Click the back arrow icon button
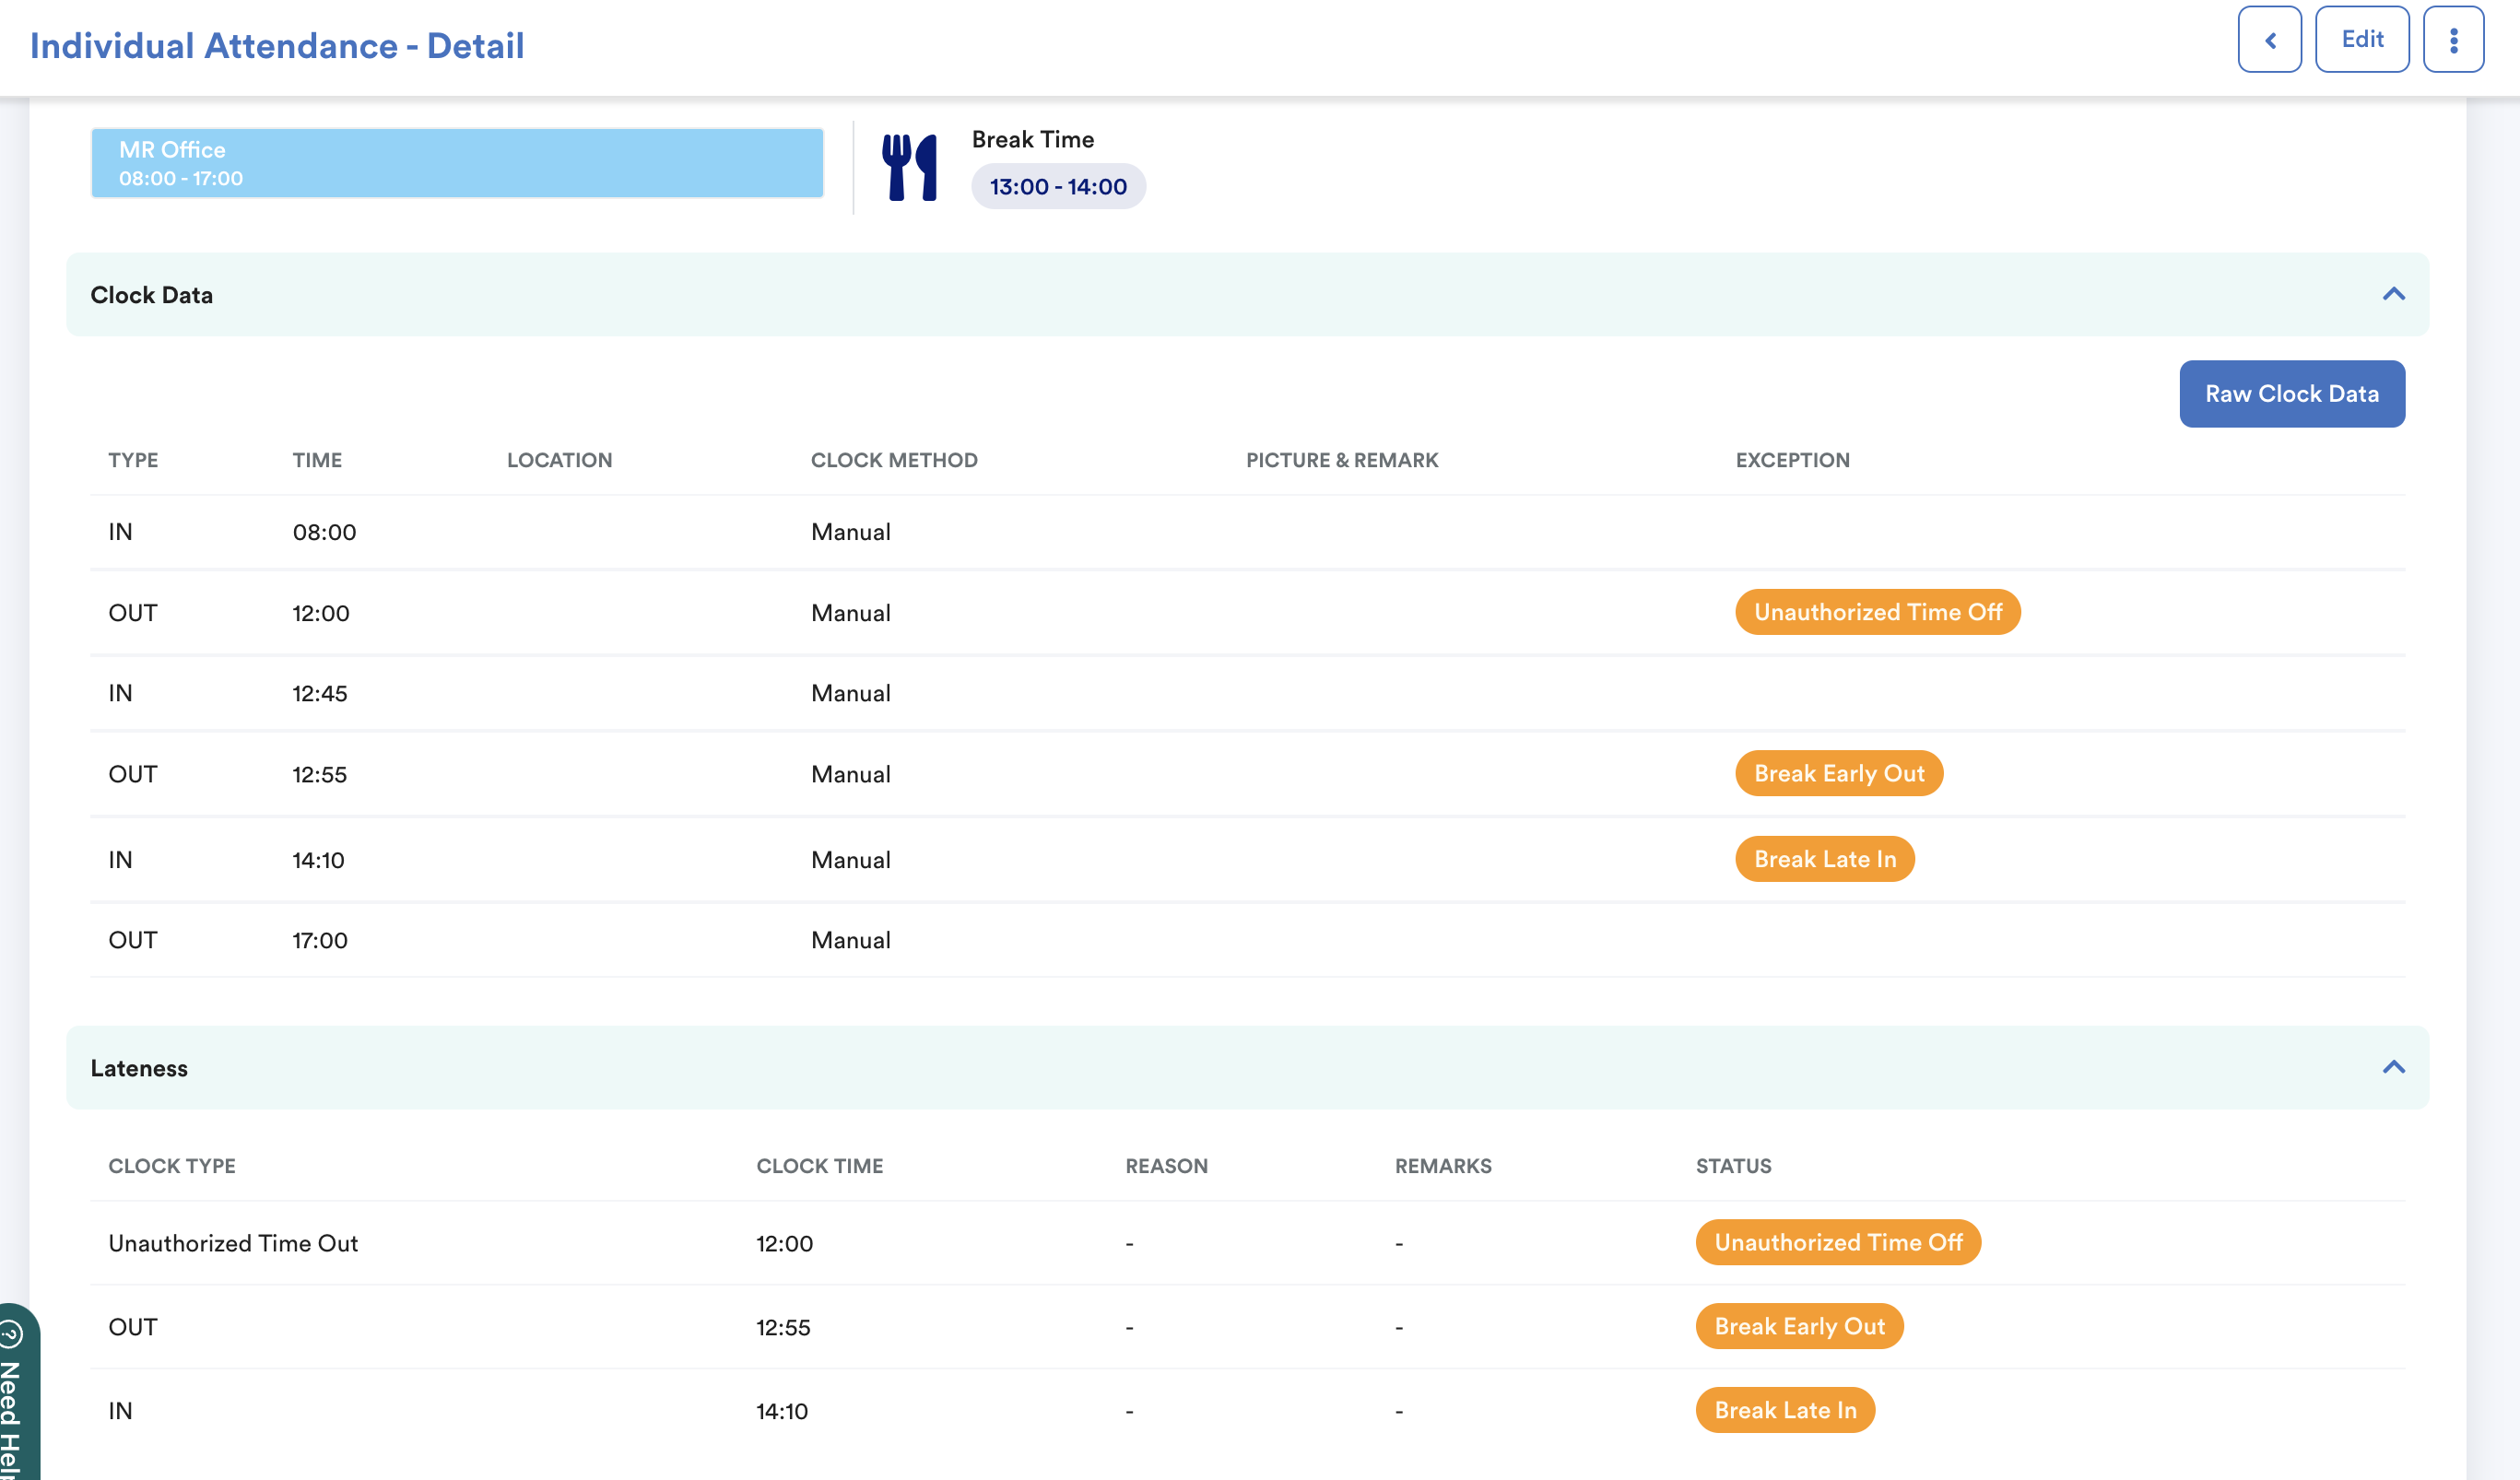 [2269, 40]
